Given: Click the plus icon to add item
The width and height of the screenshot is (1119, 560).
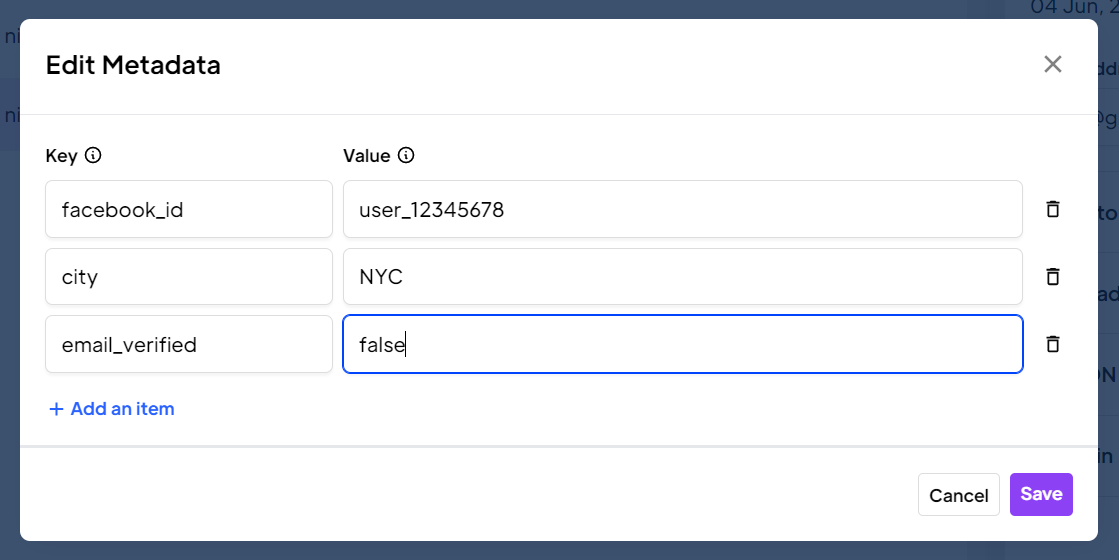Looking at the screenshot, I should [56, 409].
